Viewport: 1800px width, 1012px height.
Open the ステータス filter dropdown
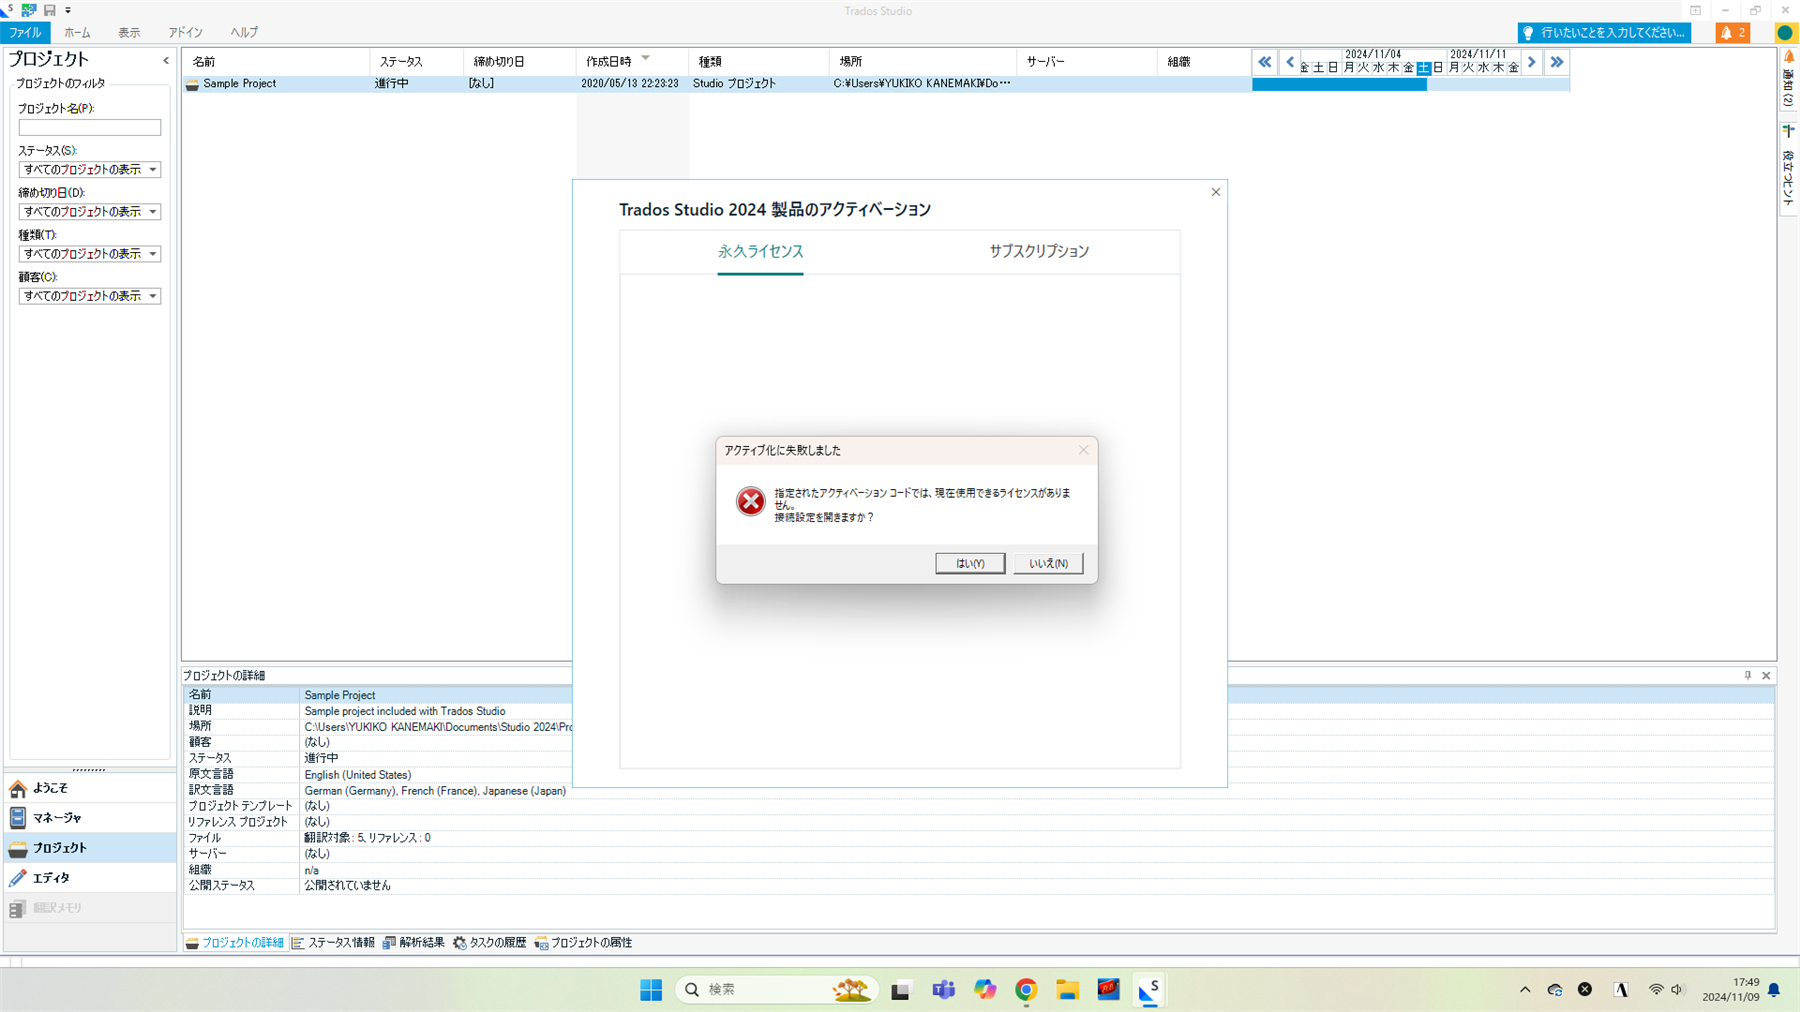(89, 170)
